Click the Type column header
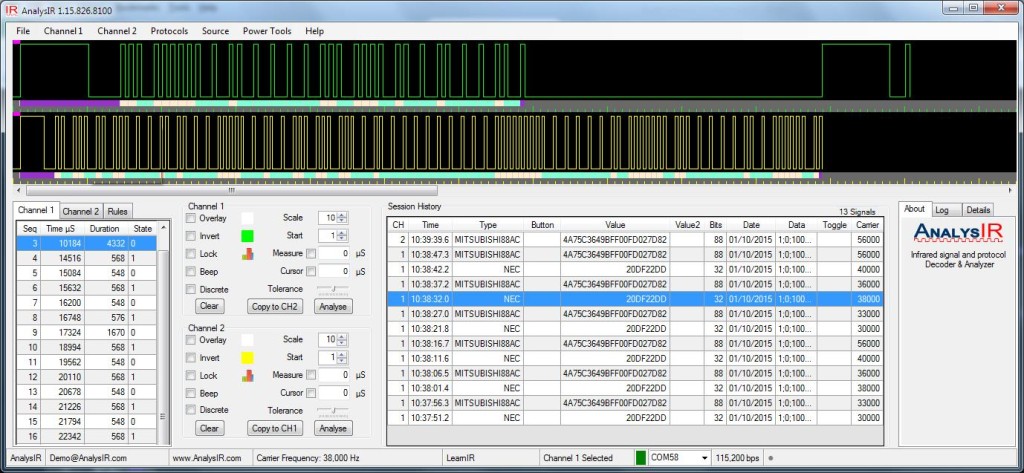 tap(487, 225)
